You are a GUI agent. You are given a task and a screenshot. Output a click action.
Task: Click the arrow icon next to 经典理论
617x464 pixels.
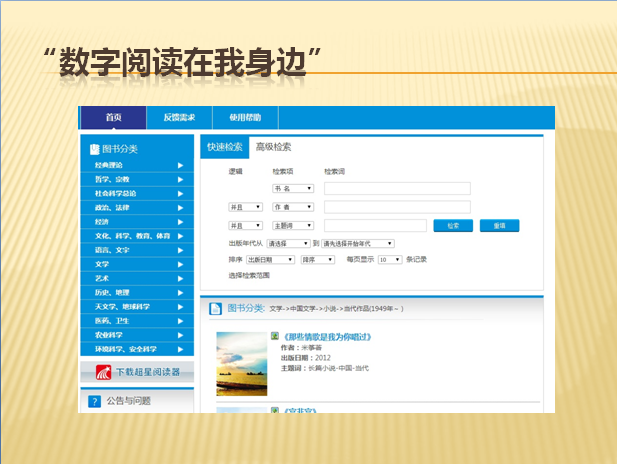point(181,165)
